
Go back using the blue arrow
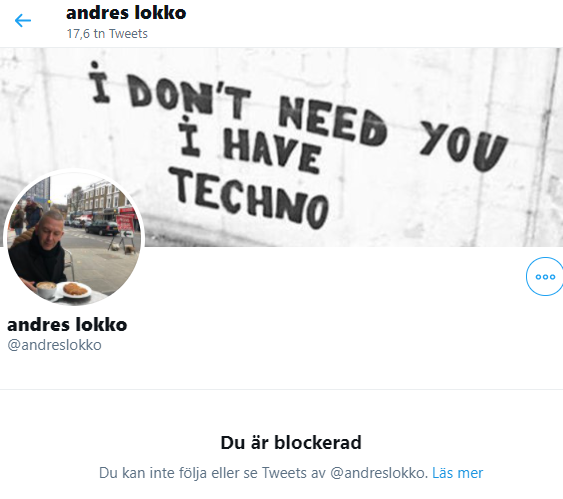tap(23, 20)
